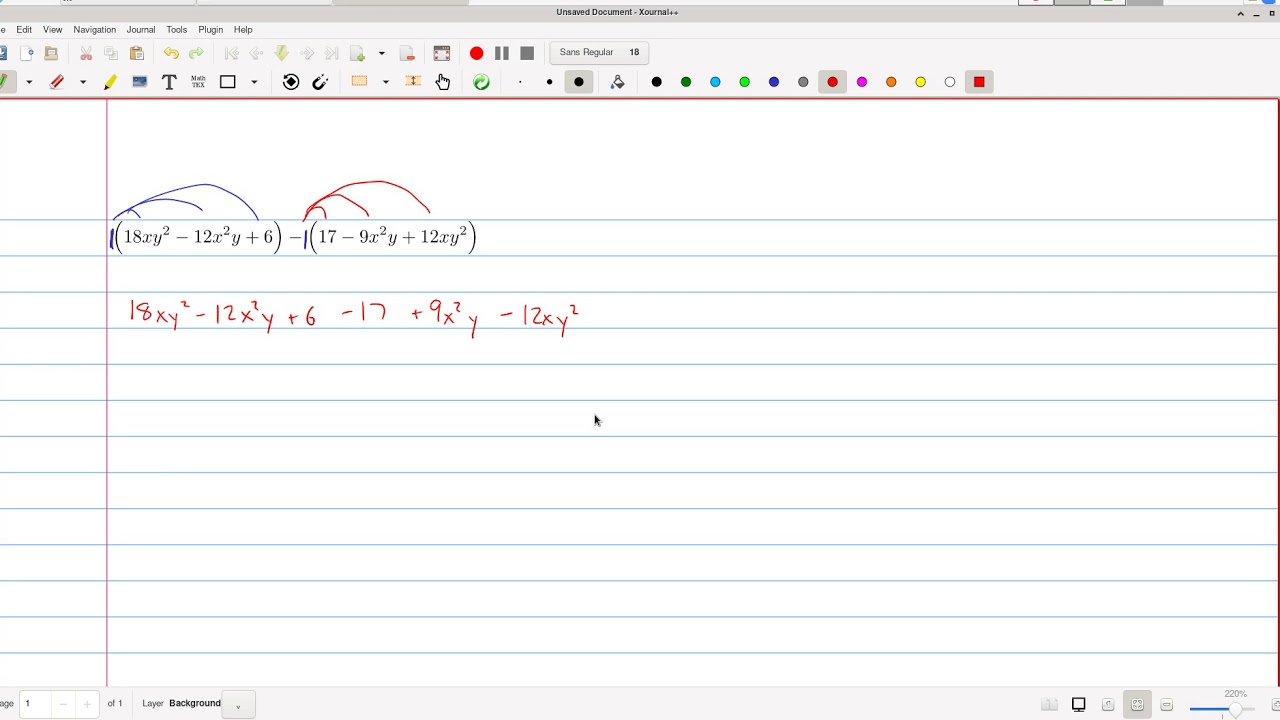
Task: Open the View menu
Action: 53,29
